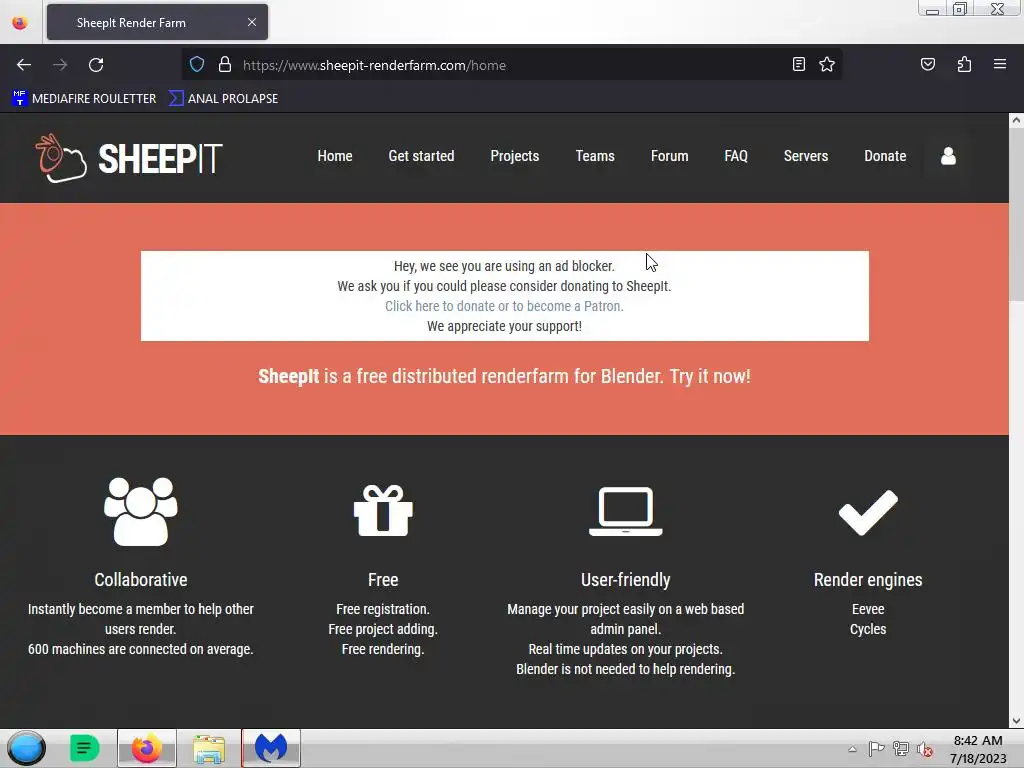Click the Collaborative heading

click(140, 580)
